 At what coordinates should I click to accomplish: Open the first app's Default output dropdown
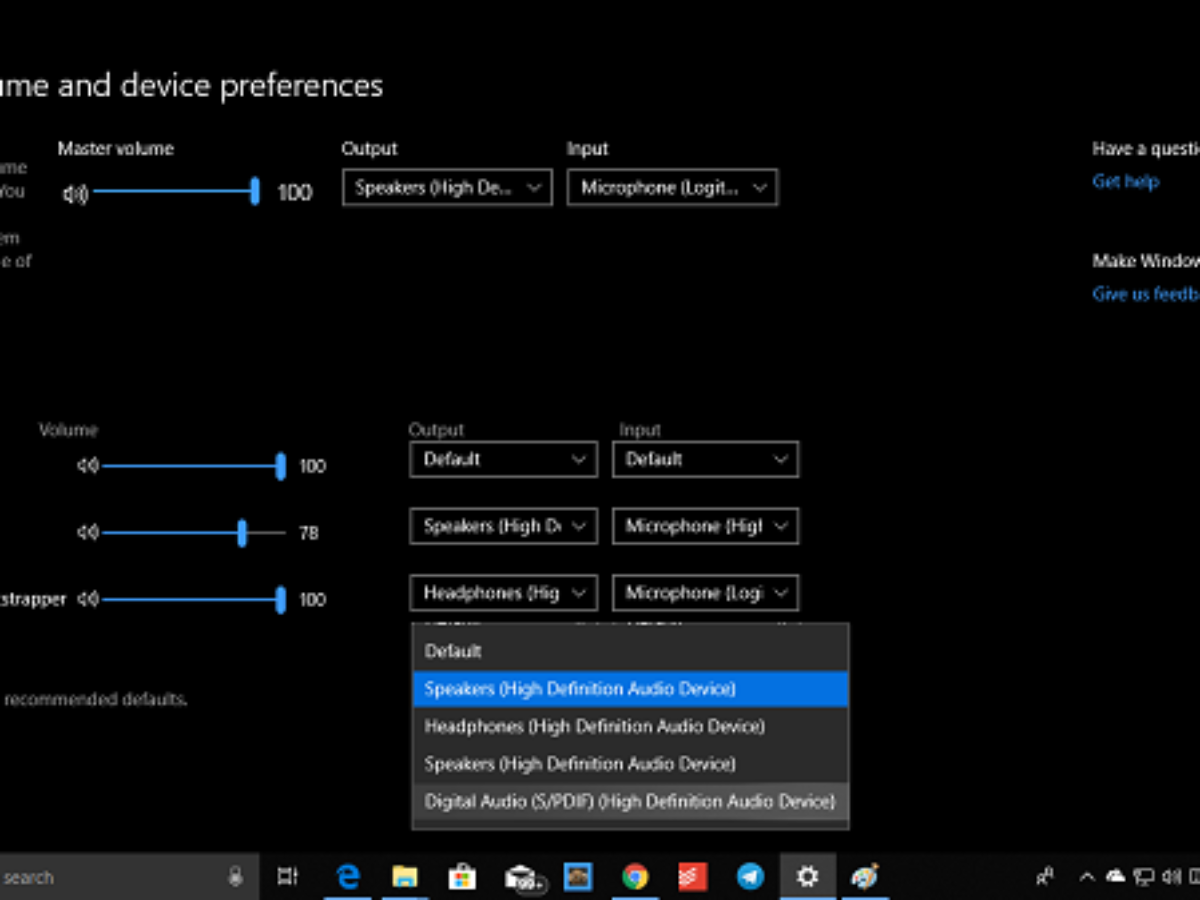pyautogui.click(x=503, y=460)
